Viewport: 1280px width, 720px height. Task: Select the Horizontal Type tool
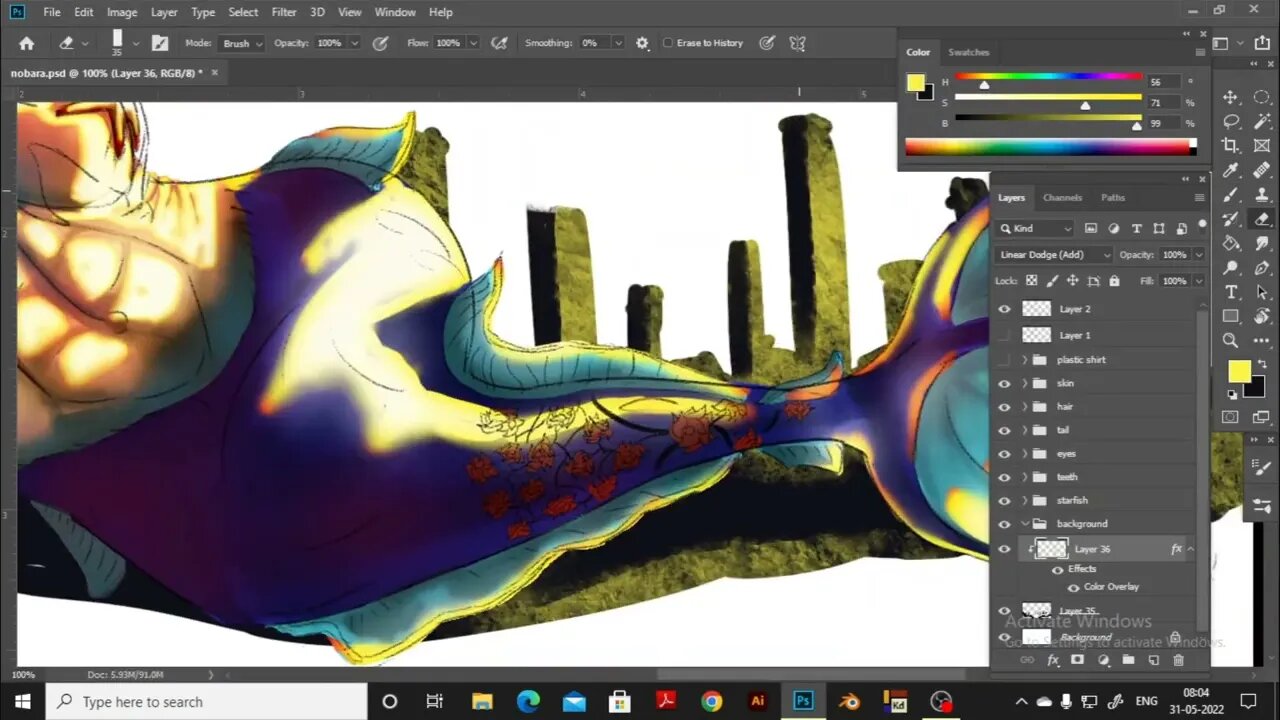1231,292
